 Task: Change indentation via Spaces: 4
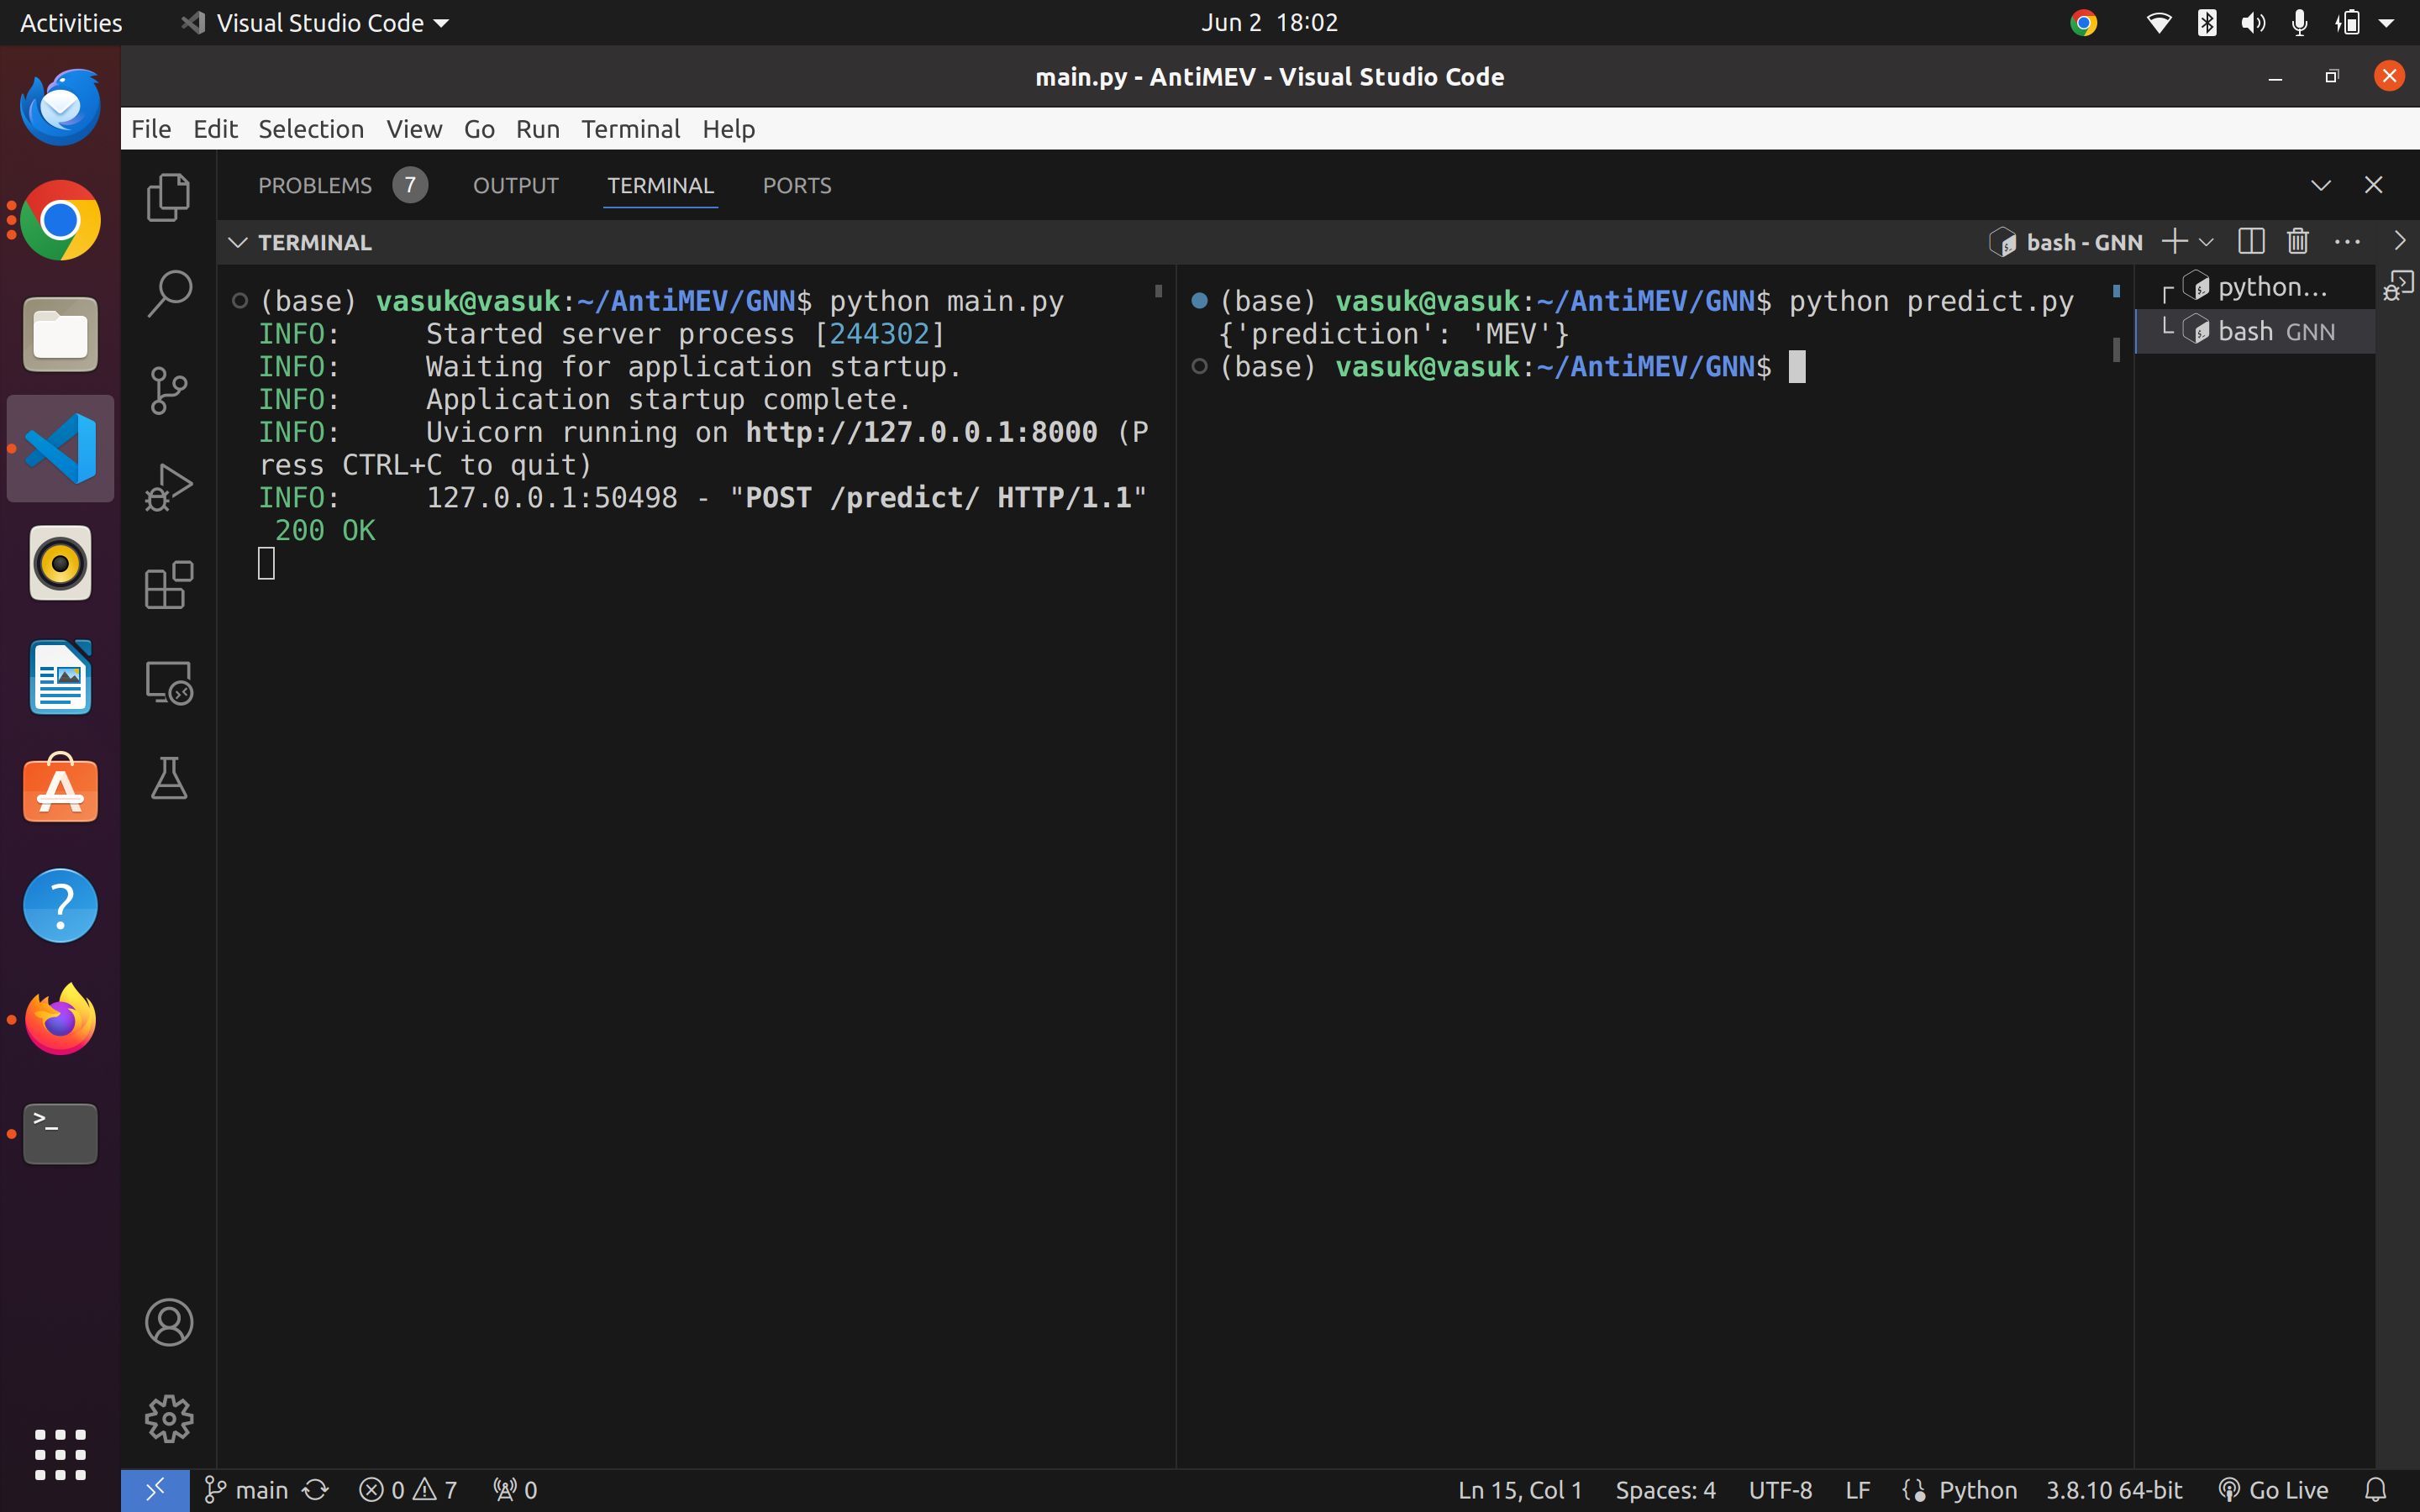click(x=1665, y=1490)
